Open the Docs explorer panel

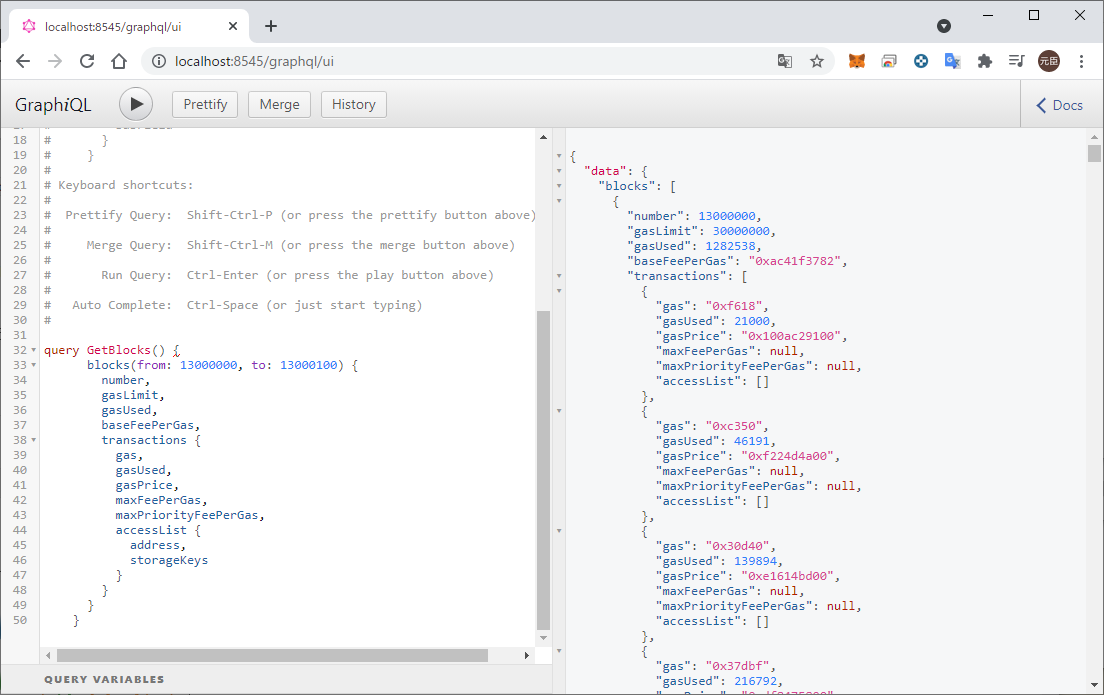point(1060,105)
